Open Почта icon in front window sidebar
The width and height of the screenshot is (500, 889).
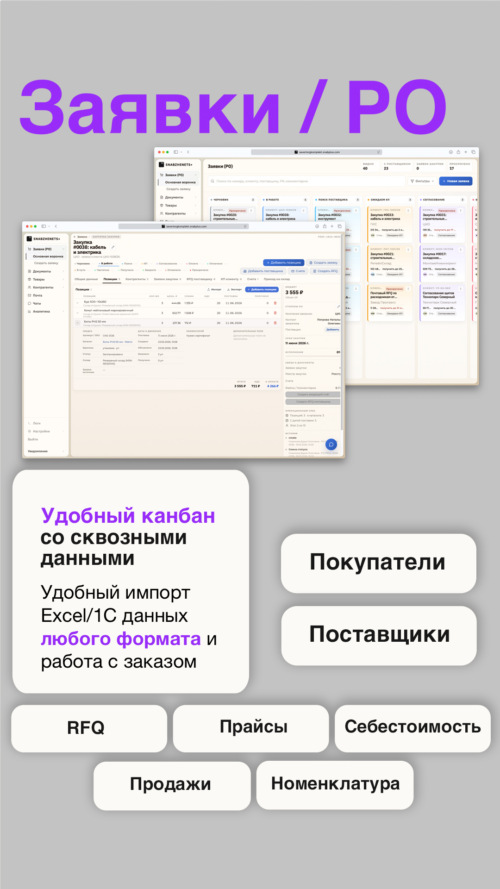[x=29, y=295]
